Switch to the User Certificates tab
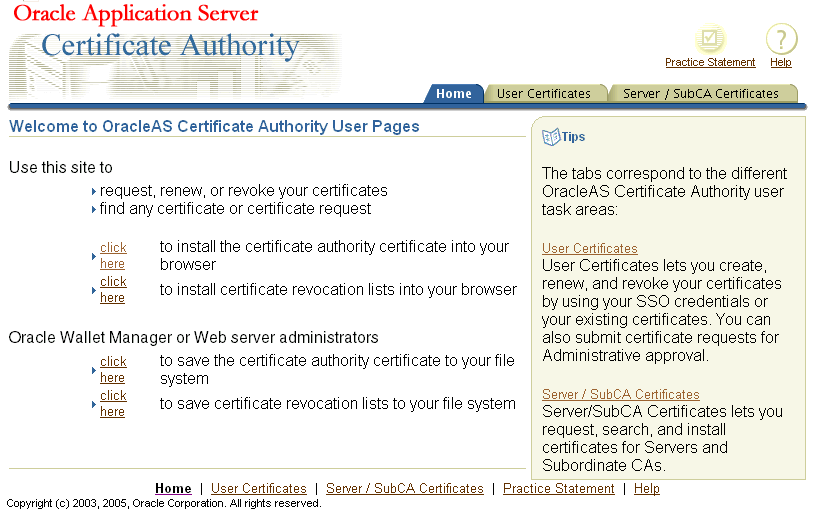 coord(544,94)
